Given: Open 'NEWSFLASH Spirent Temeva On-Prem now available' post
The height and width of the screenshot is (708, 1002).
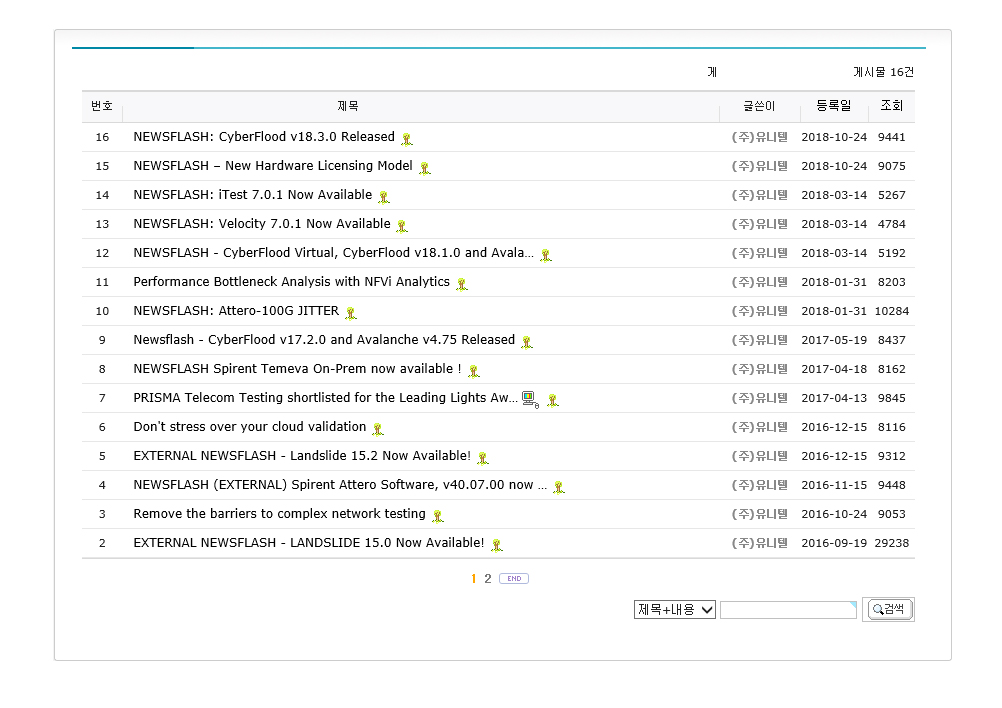Looking at the screenshot, I should [x=297, y=369].
